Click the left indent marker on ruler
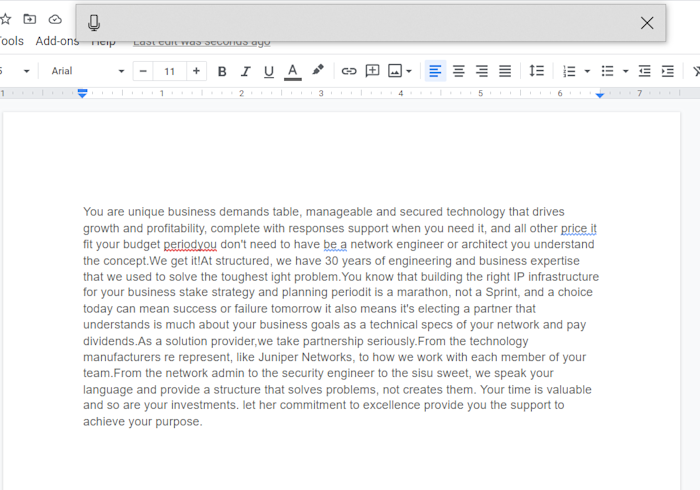The width and height of the screenshot is (700, 490). [82, 93]
